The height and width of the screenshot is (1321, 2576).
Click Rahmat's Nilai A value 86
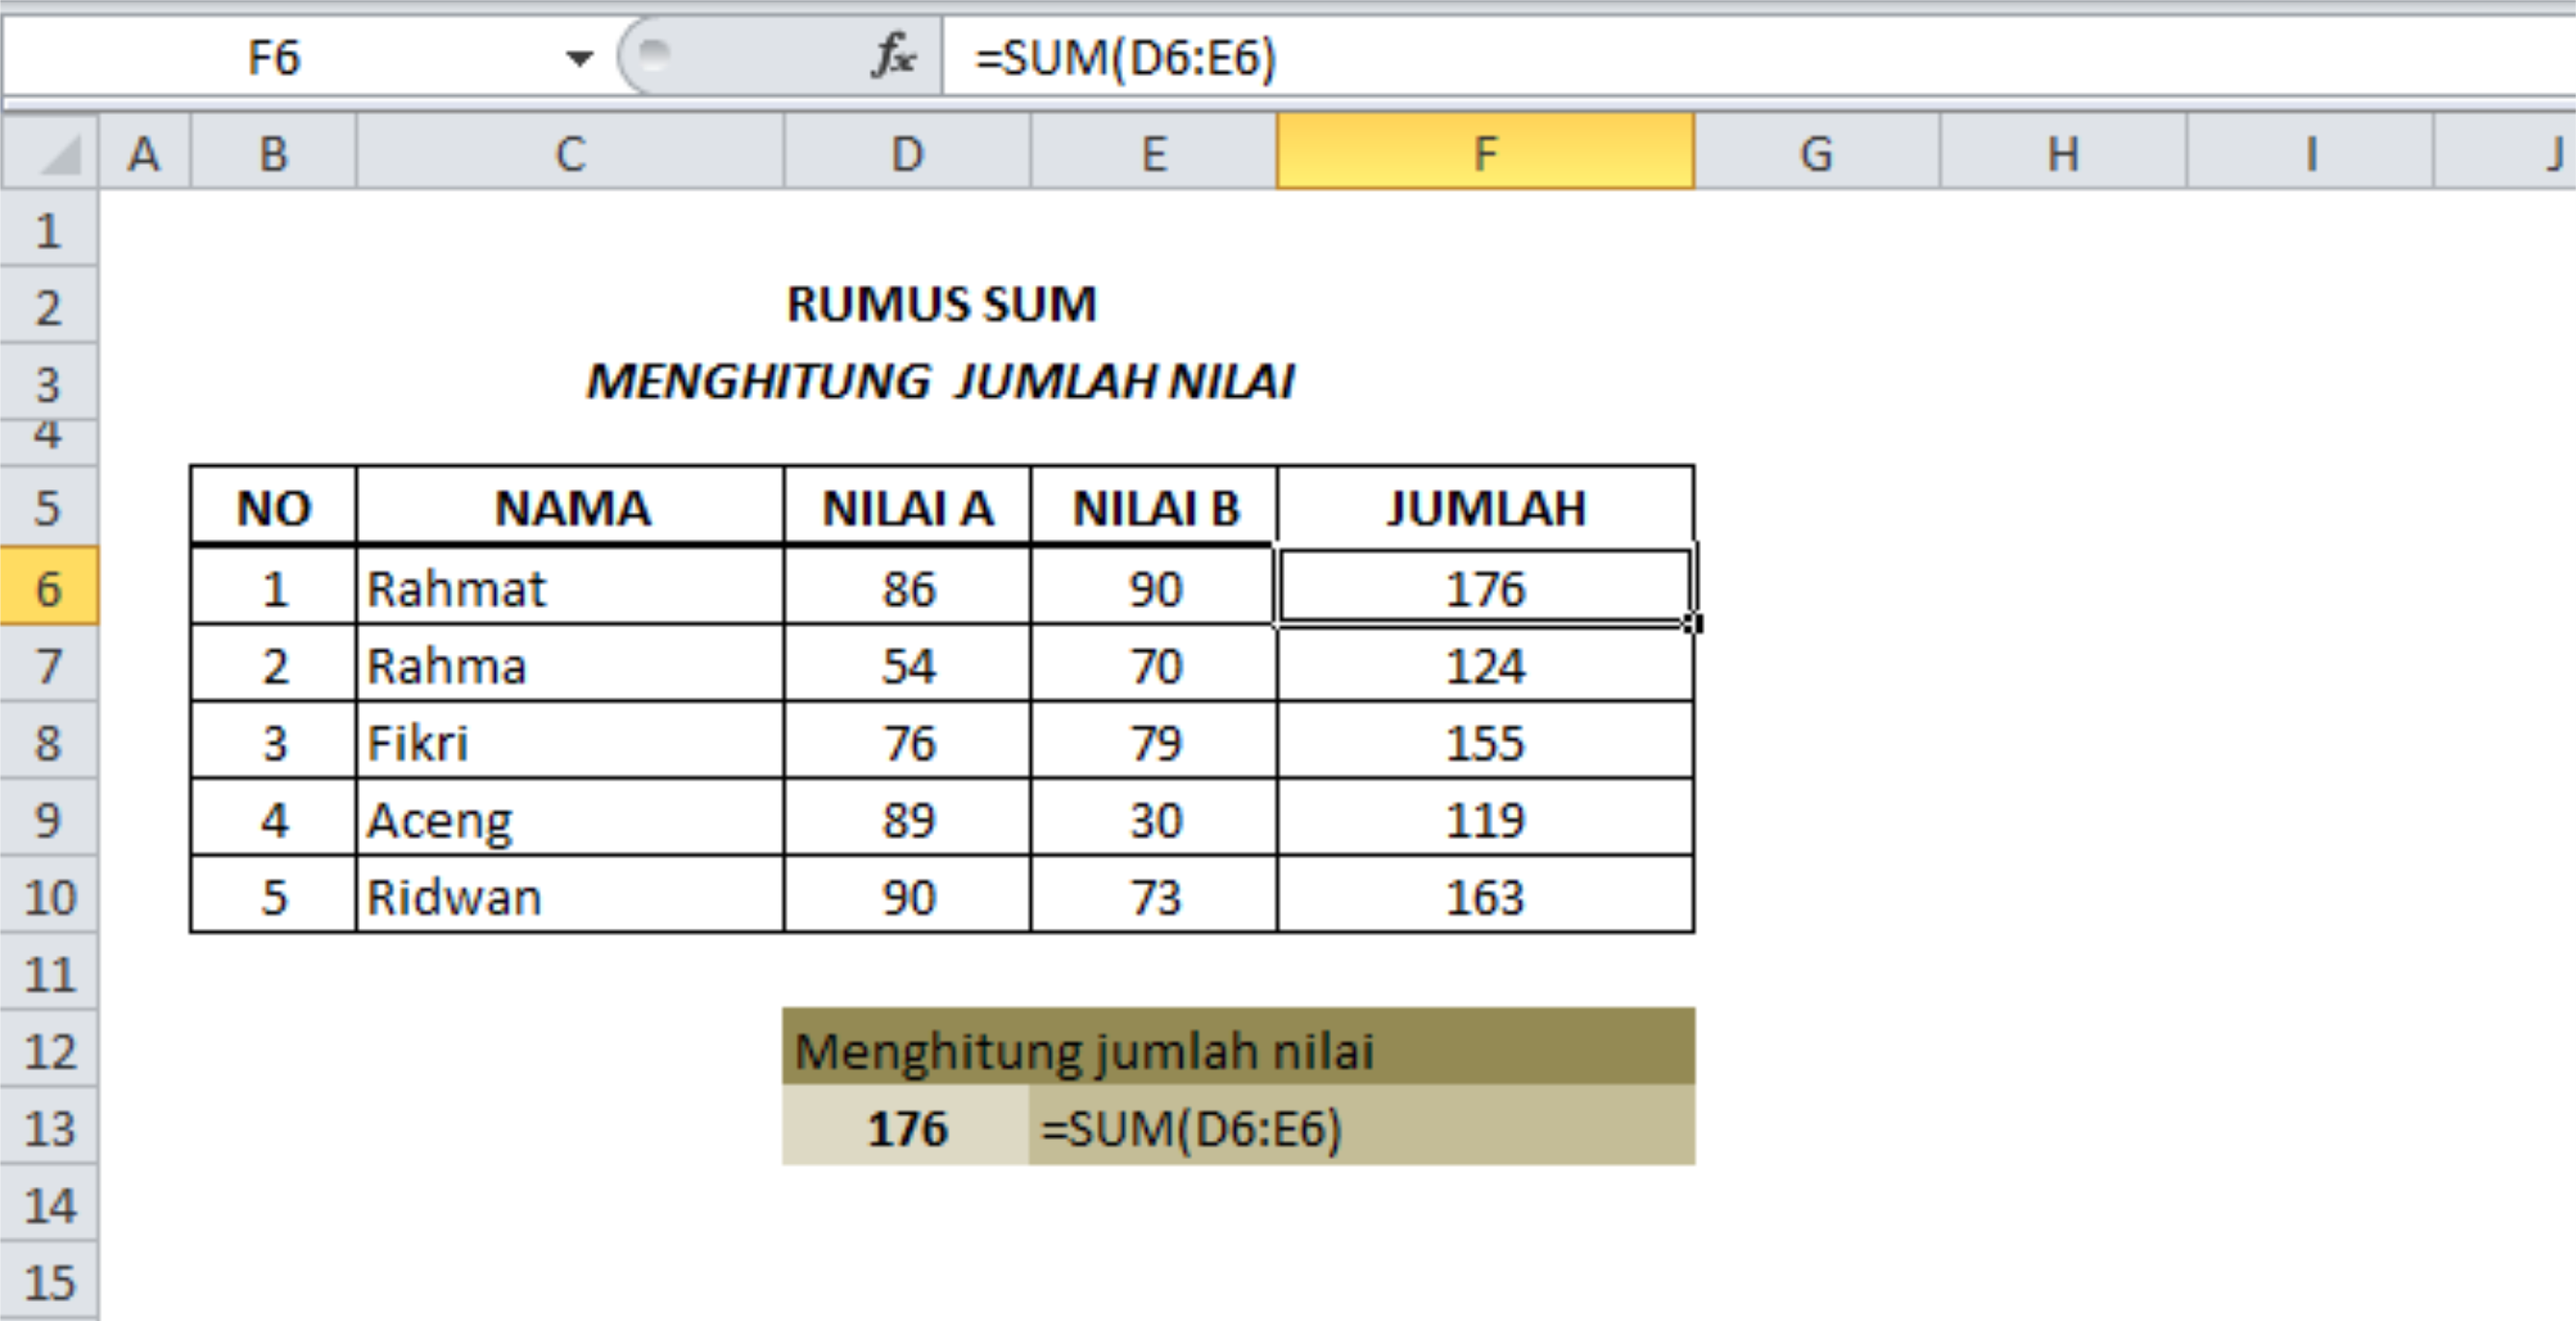907,587
